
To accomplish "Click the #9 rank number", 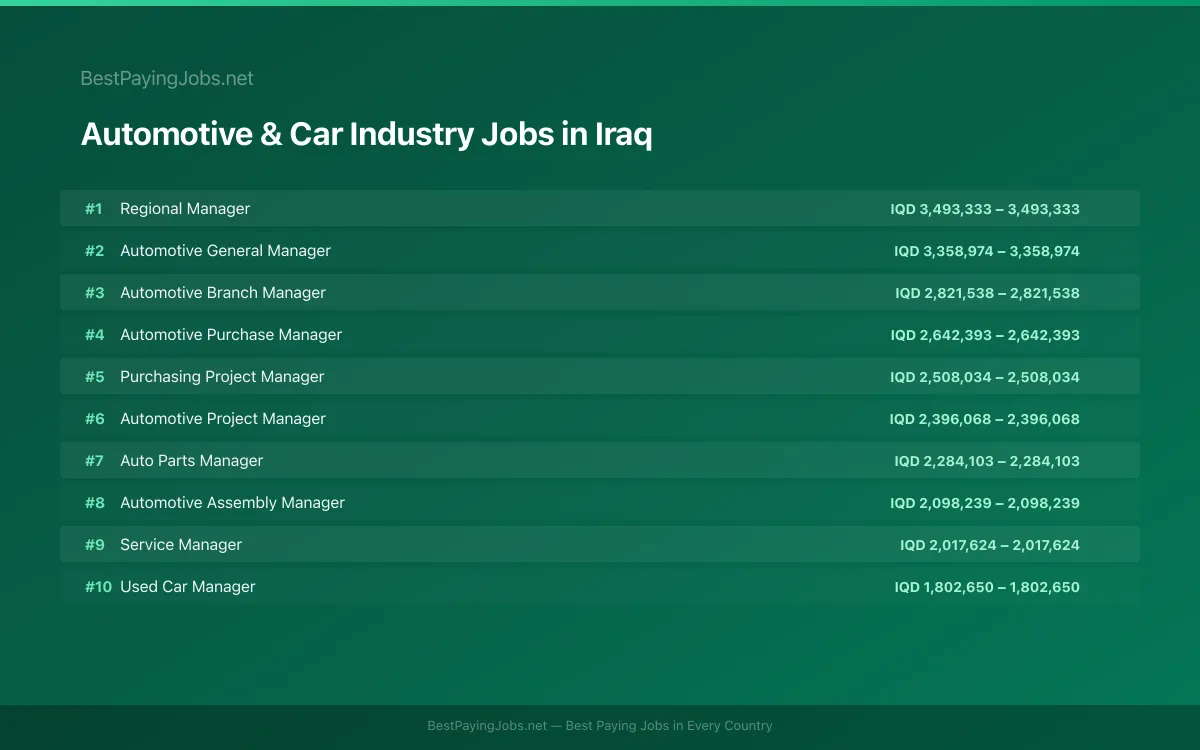I will coord(94,545).
